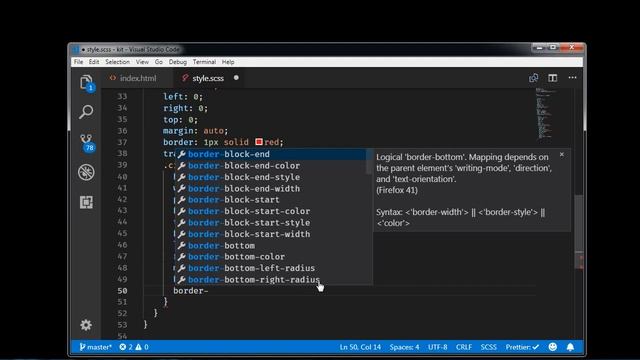Viewport: 640px width, 360px height.
Task: Open the Explorer view in activity bar
Action: tap(86, 83)
